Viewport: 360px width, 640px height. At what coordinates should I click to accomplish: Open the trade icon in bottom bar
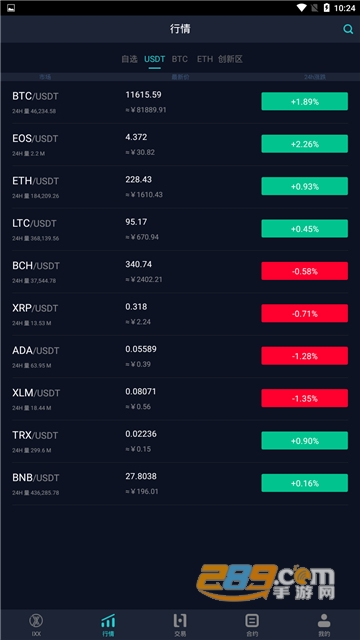(180, 621)
